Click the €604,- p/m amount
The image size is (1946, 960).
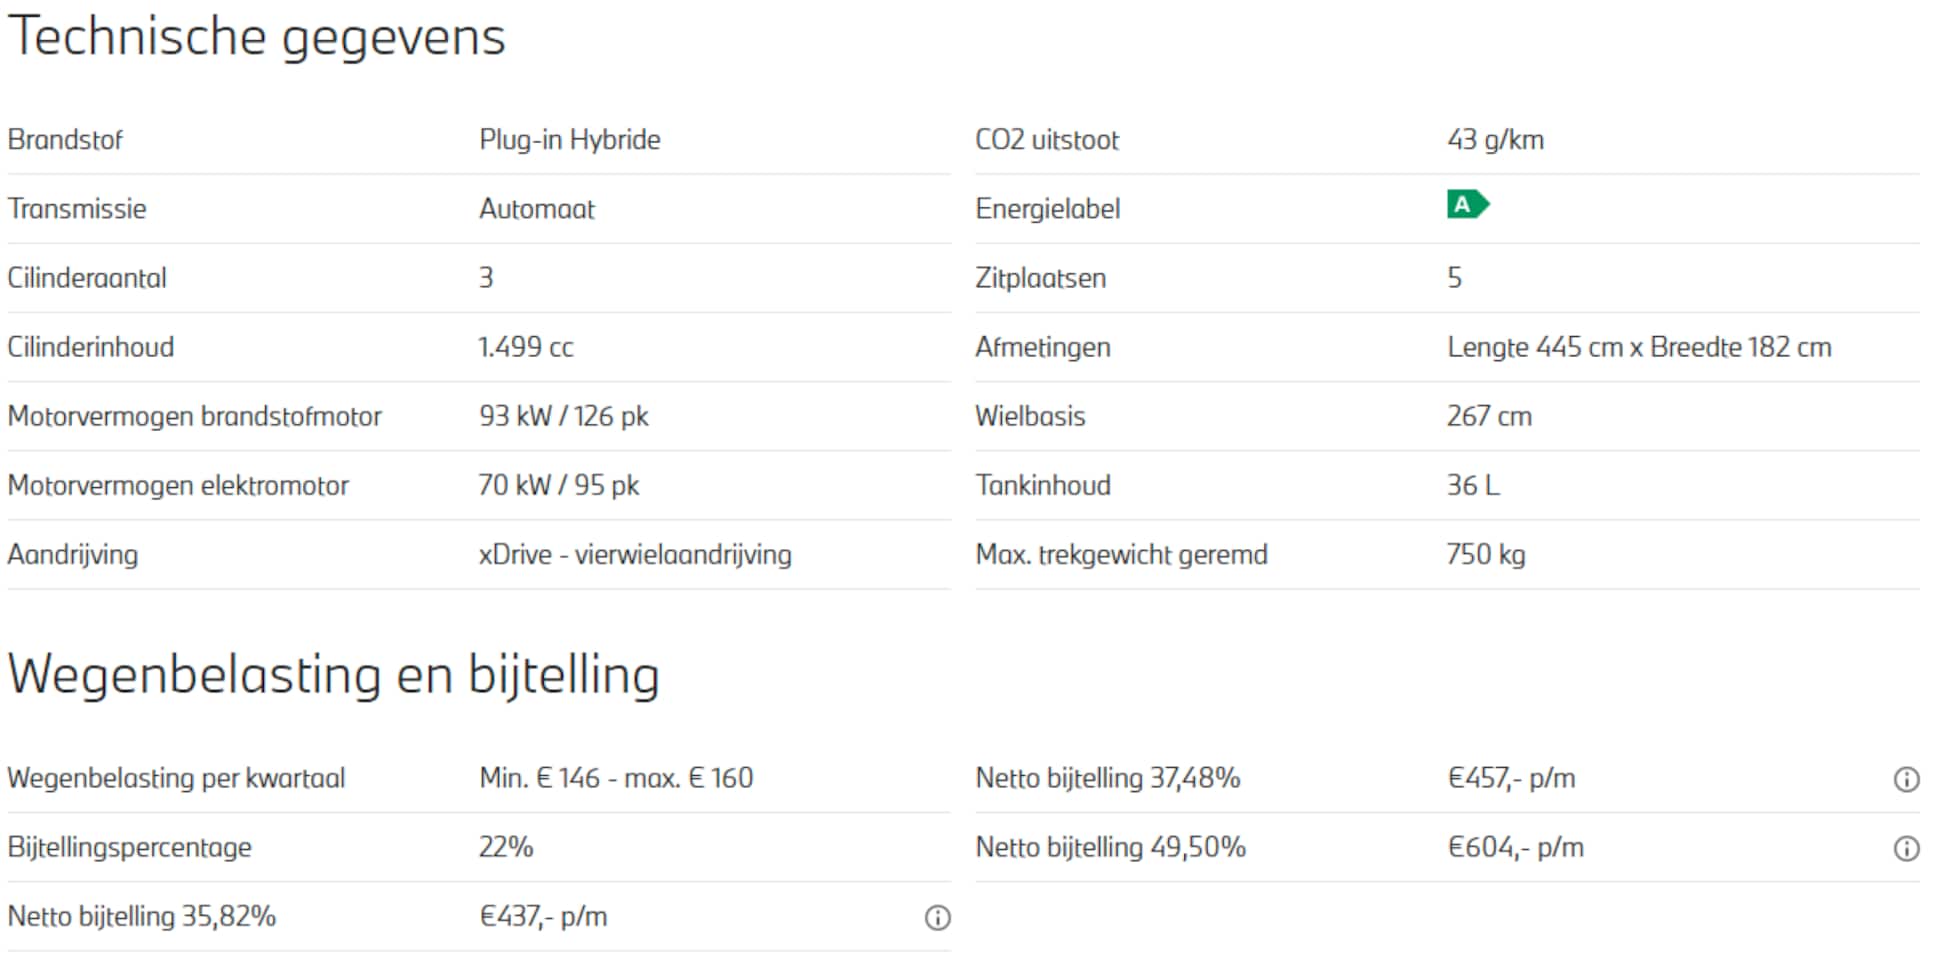(x=1515, y=847)
